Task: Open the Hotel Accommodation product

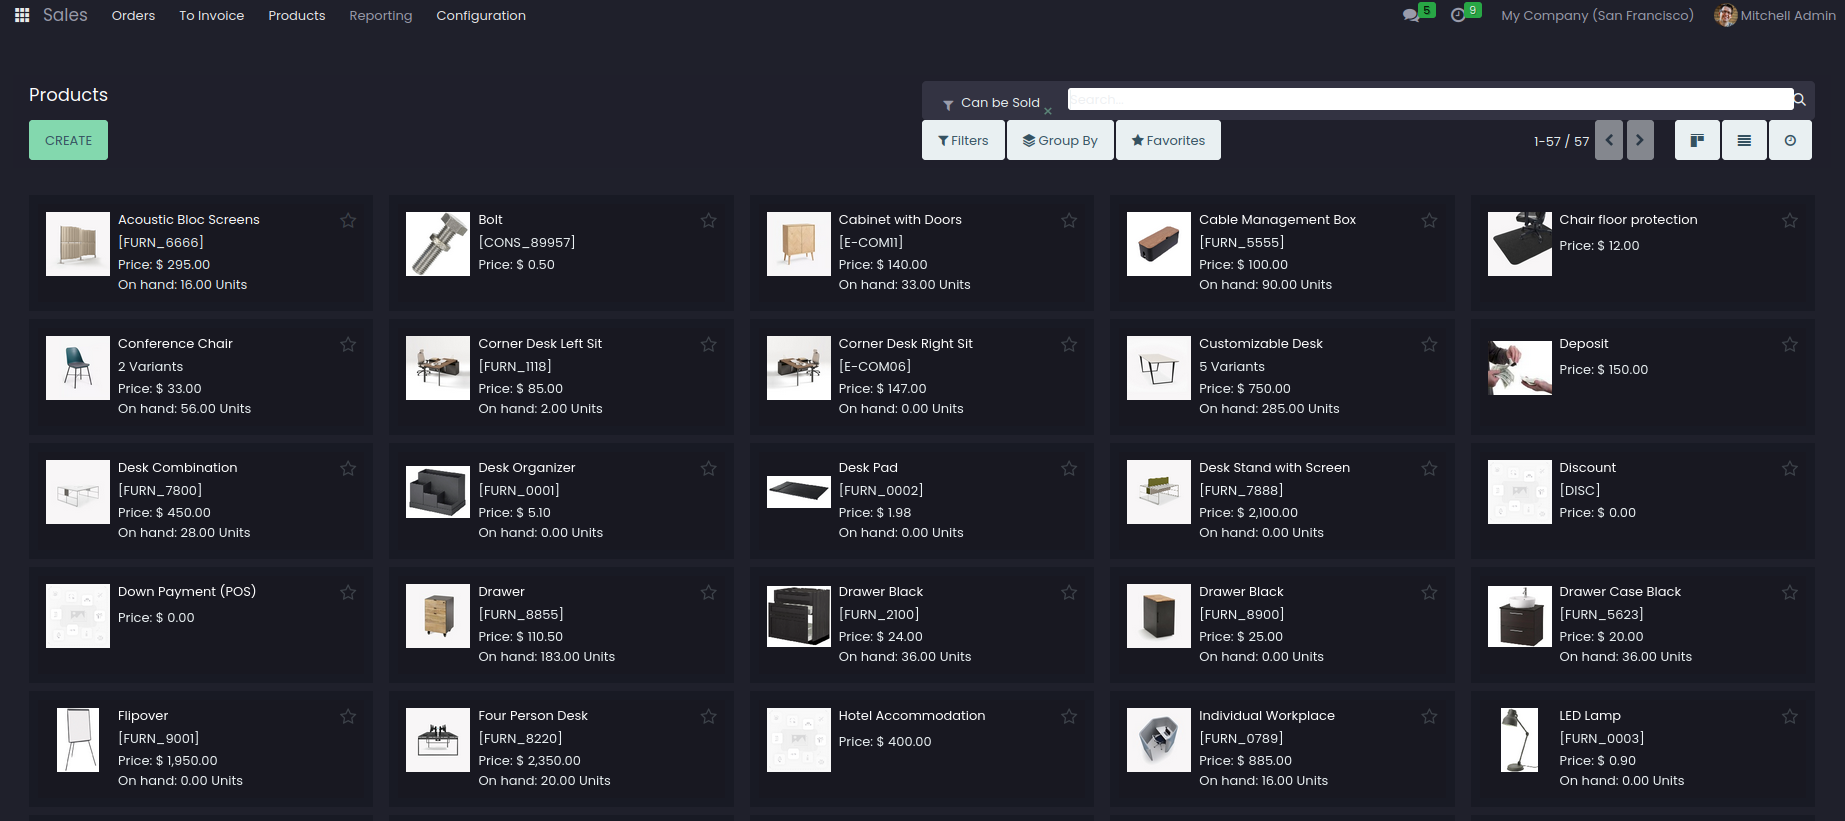Action: (922, 748)
